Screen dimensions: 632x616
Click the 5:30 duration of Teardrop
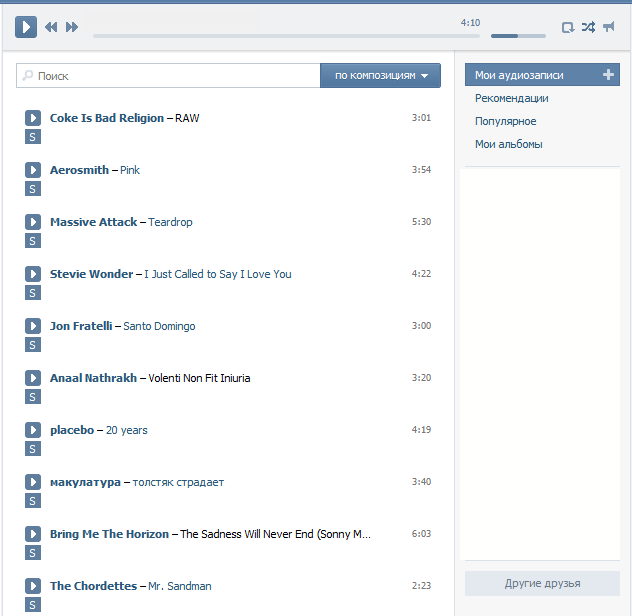click(421, 222)
